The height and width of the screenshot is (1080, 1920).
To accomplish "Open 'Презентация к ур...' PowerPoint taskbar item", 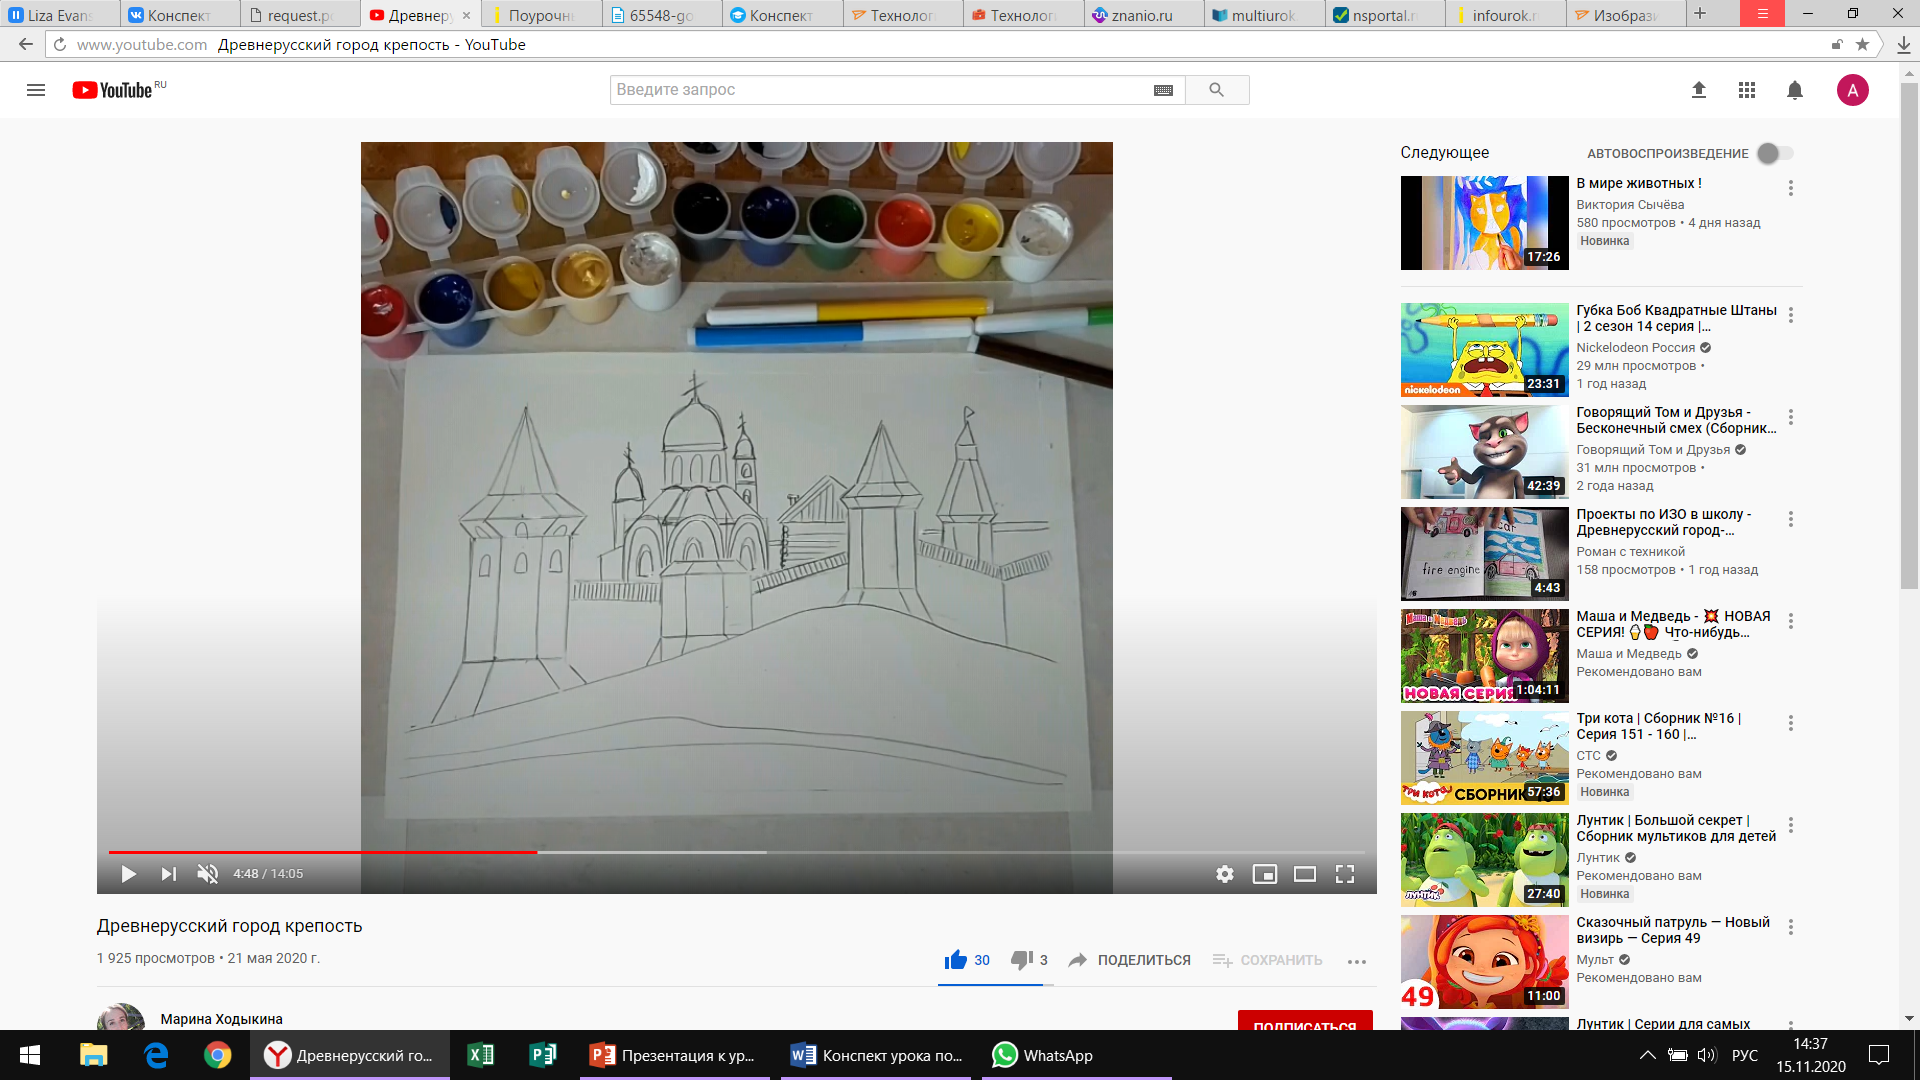I will (x=674, y=1055).
